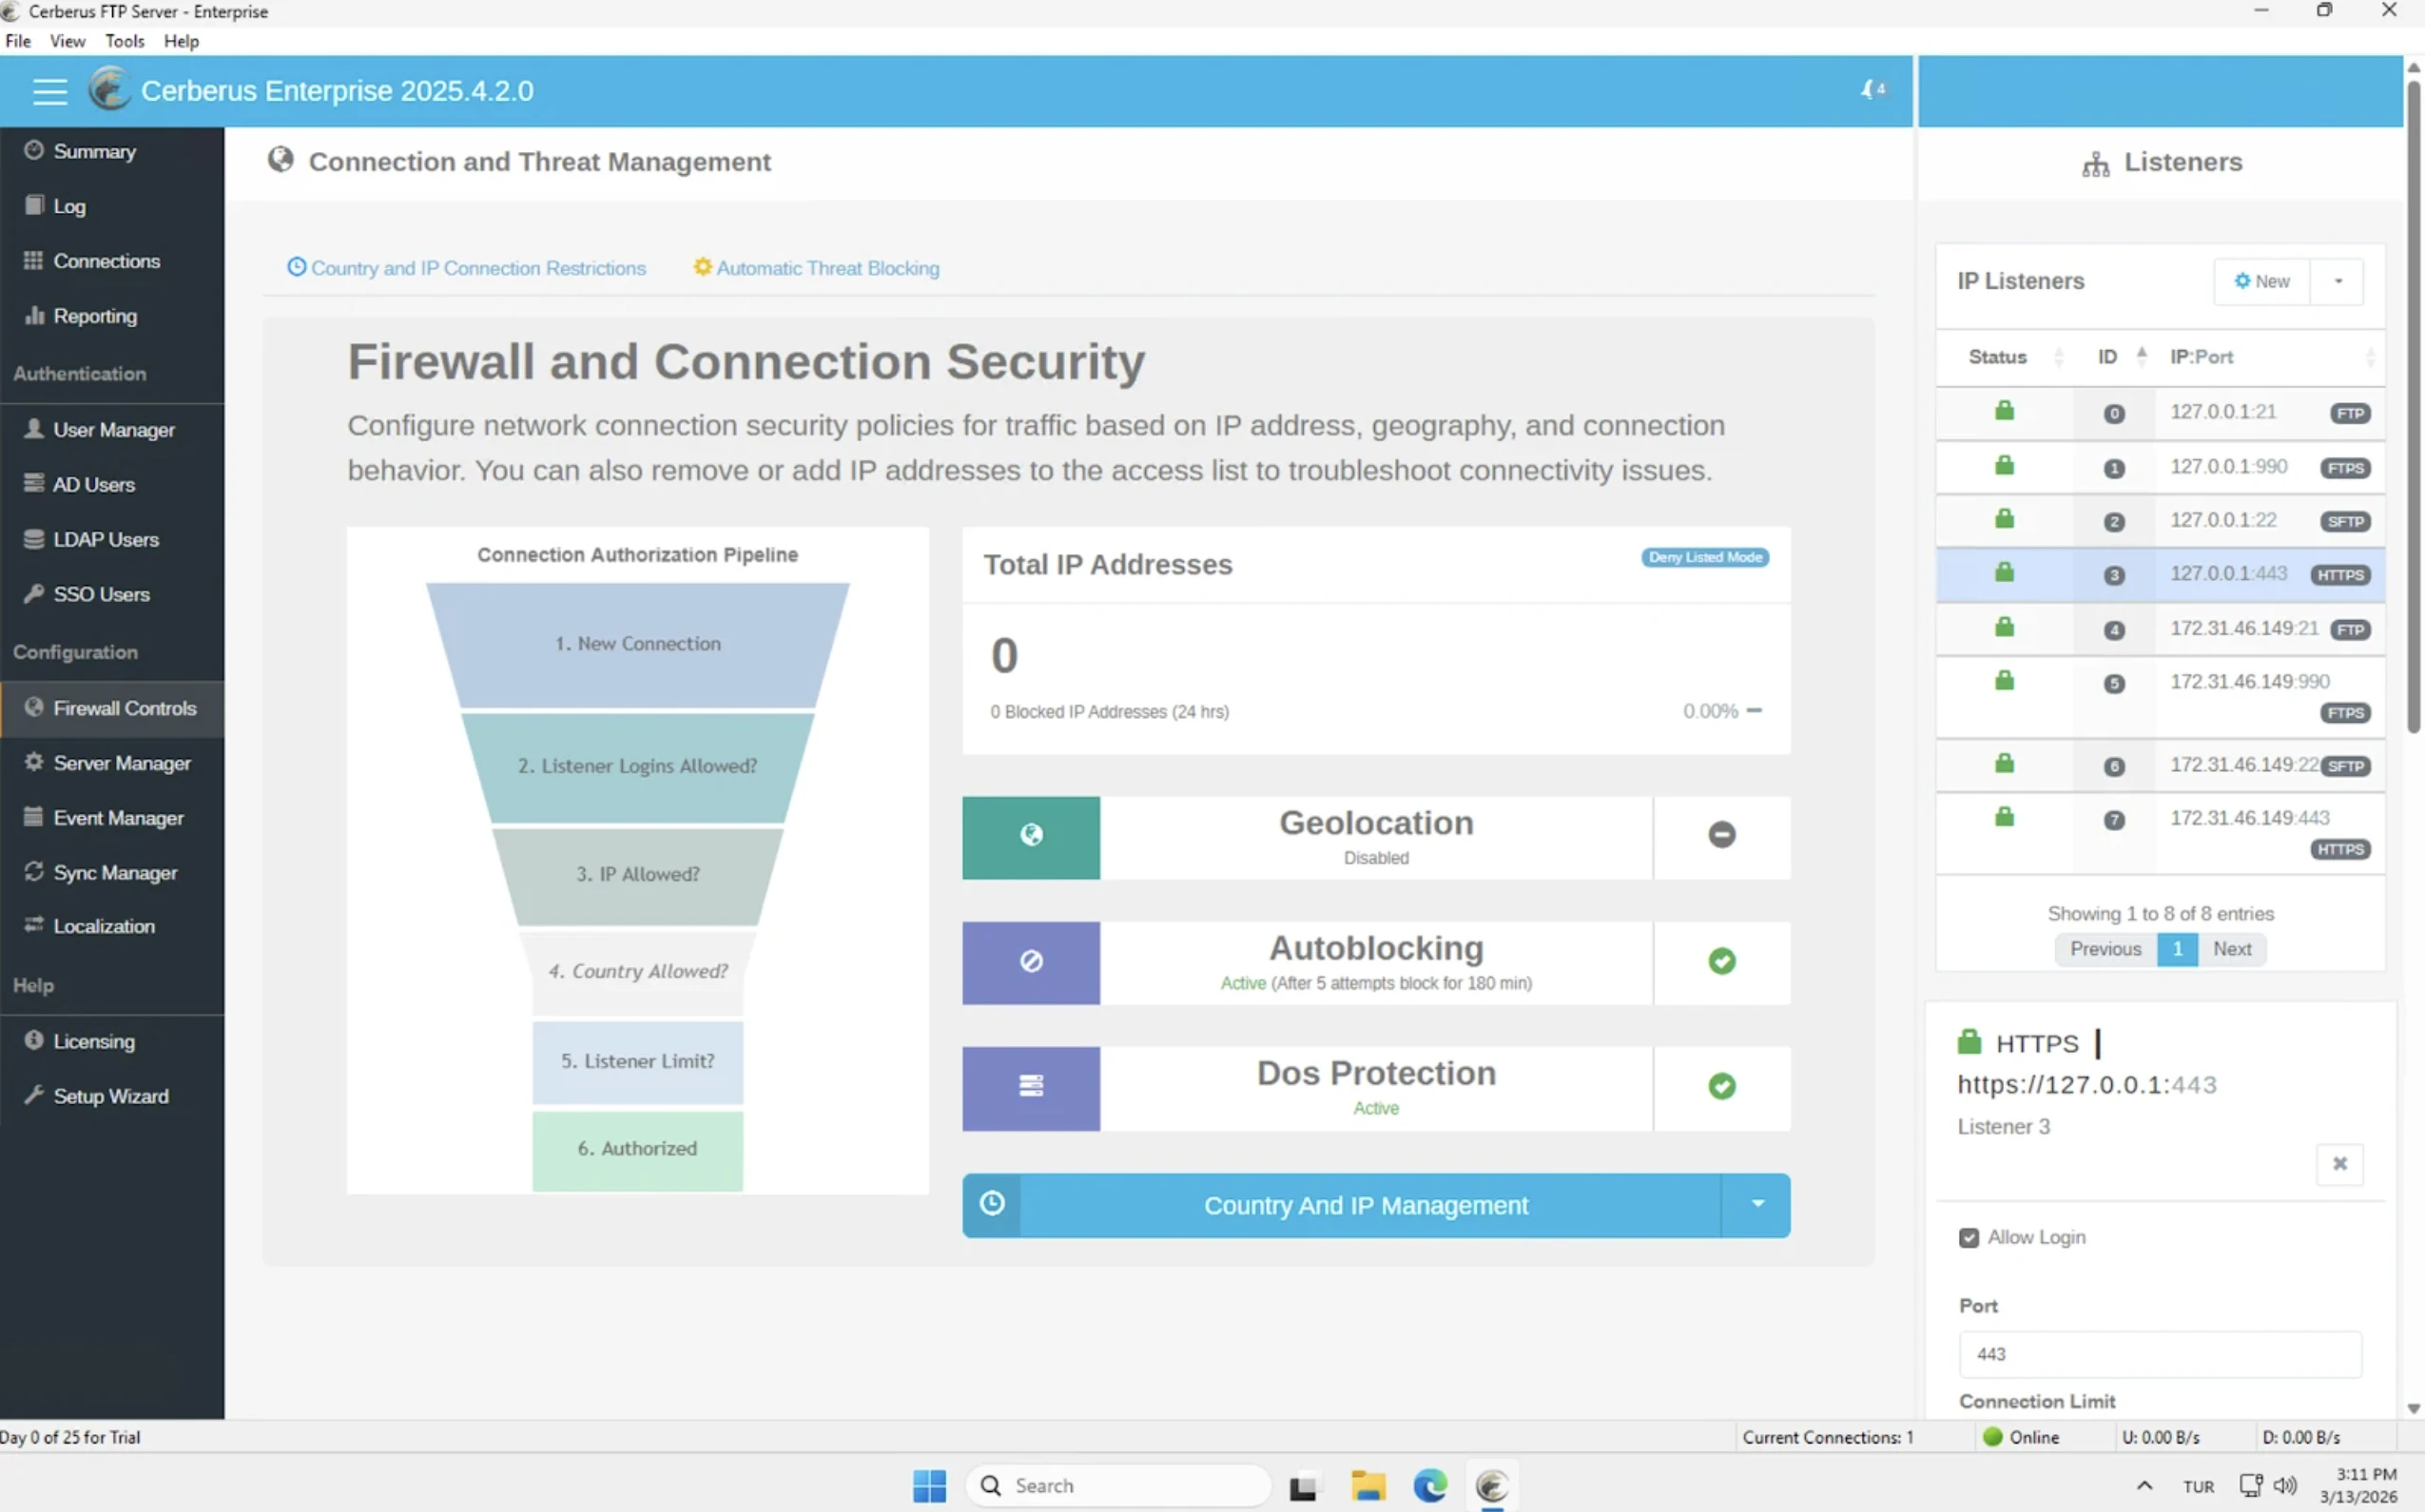This screenshot has height=1512, width=2425.
Task: Click the green lock for listener 127.0.0.1:22
Action: (x=2004, y=519)
